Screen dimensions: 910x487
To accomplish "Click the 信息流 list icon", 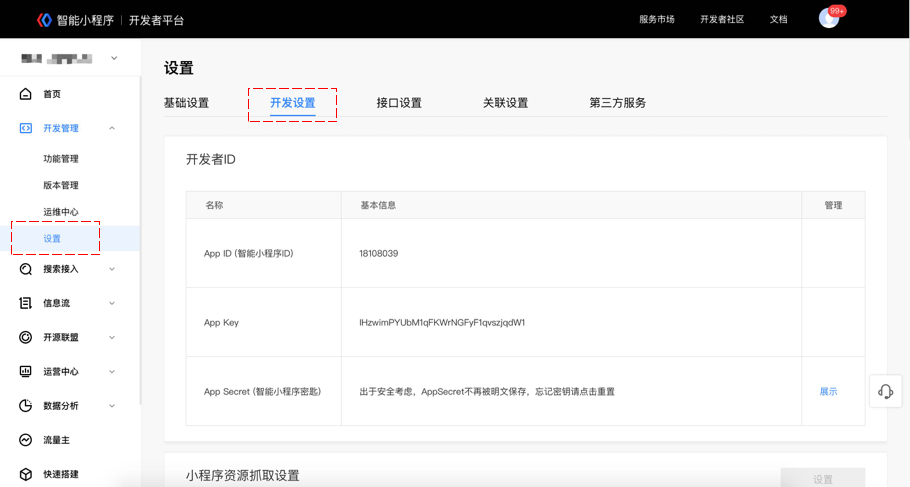I will click(x=26, y=303).
